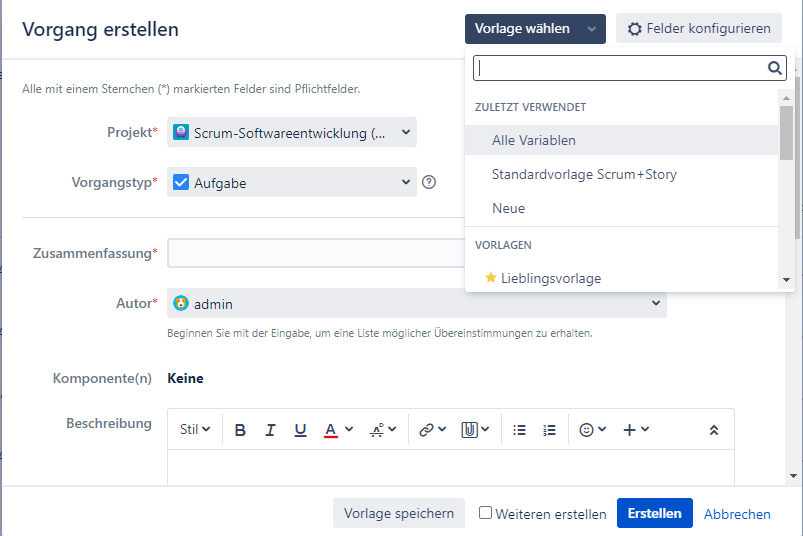Click the 'Erstellen' button
The image size is (803, 536).
point(654,513)
